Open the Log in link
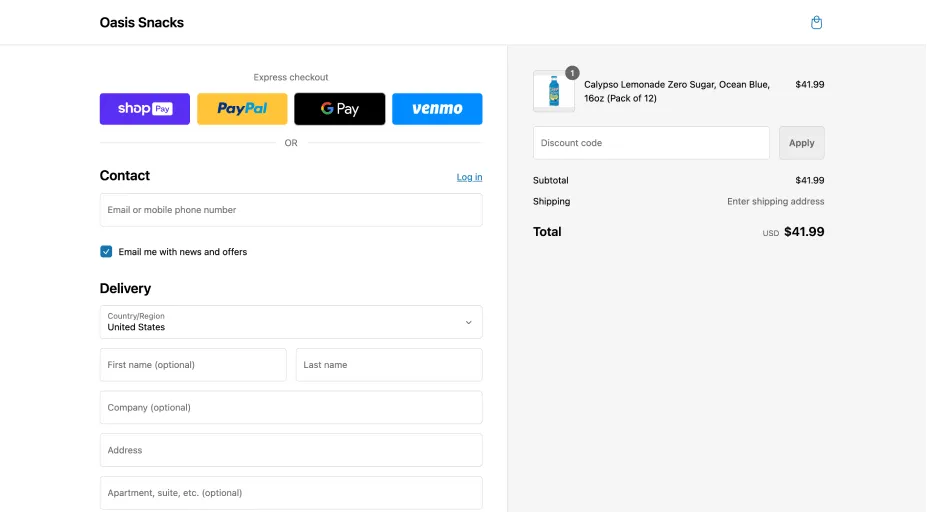Screen dimensions: 928x512 pyautogui.click(x=469, y=177)
